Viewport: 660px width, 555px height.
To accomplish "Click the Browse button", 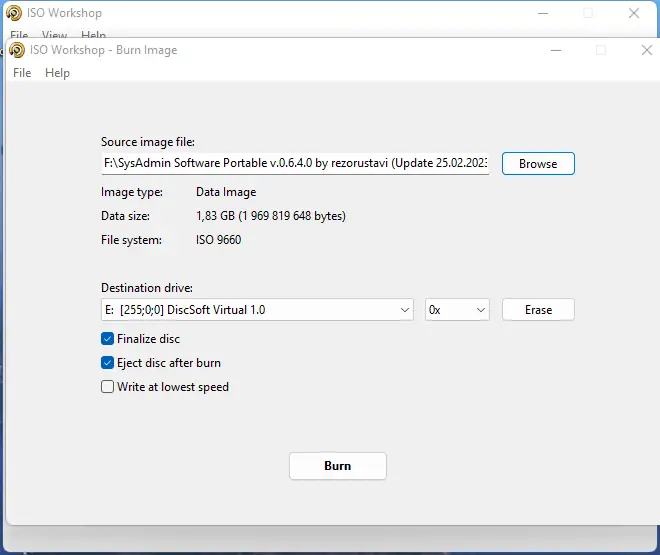I will [x=538, y=163].
